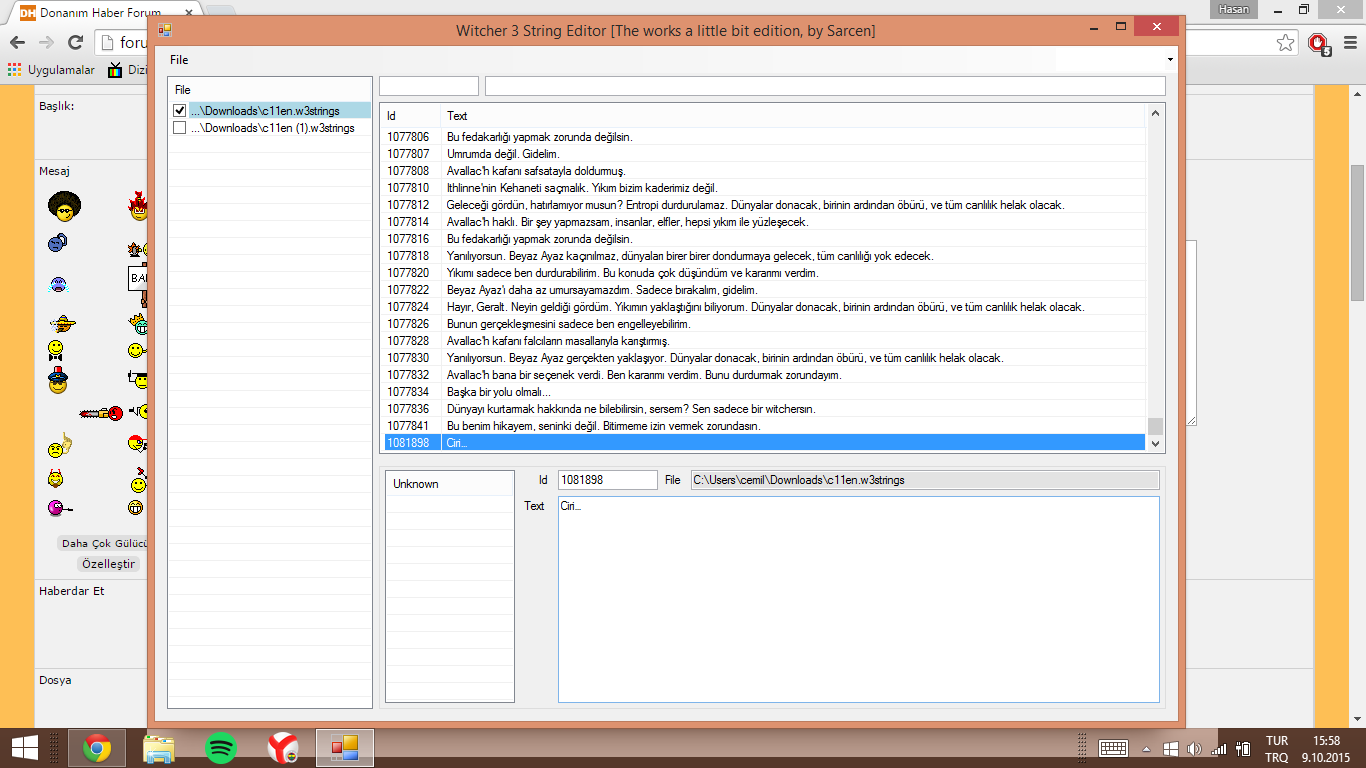Open File Explorer from the taskbar
The image size is (1366, 768).
[x=159, y=748]
